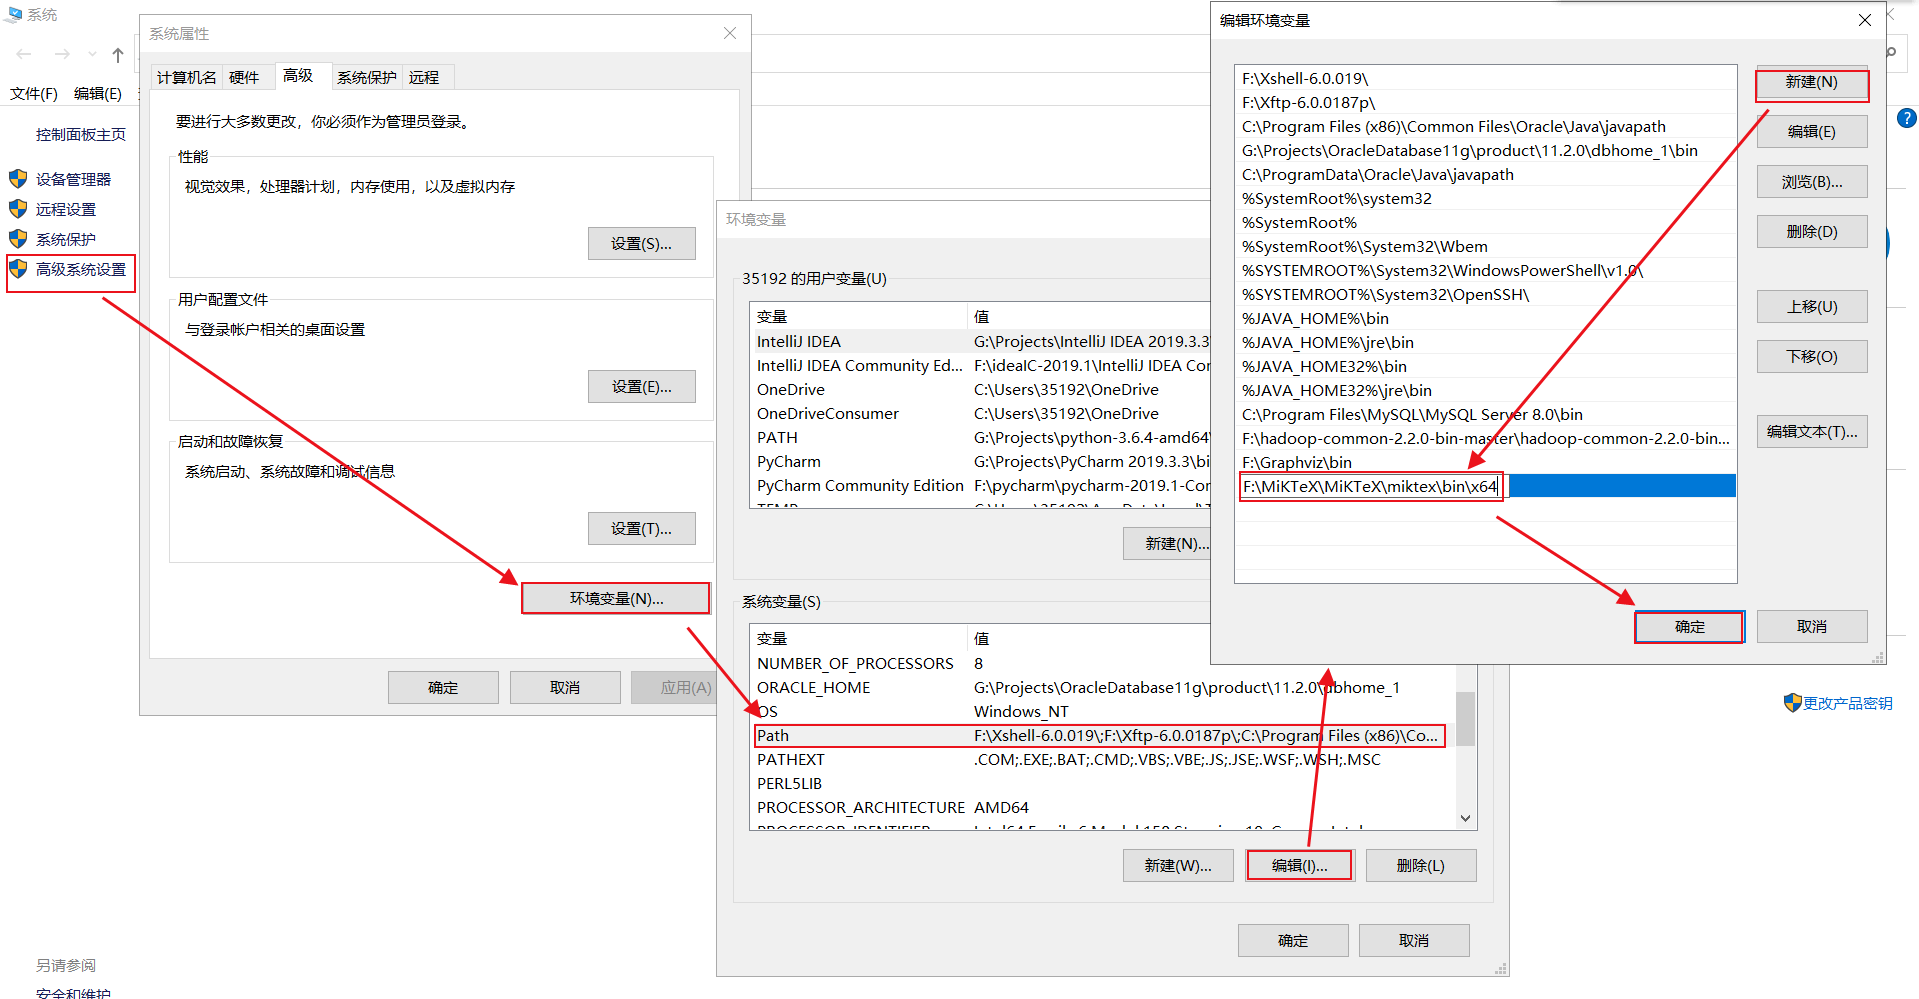Click 取消 in 系统属性 dialog
Image resolution: width=1919 pixels, height=999 pixels.
tap(565, 687)
